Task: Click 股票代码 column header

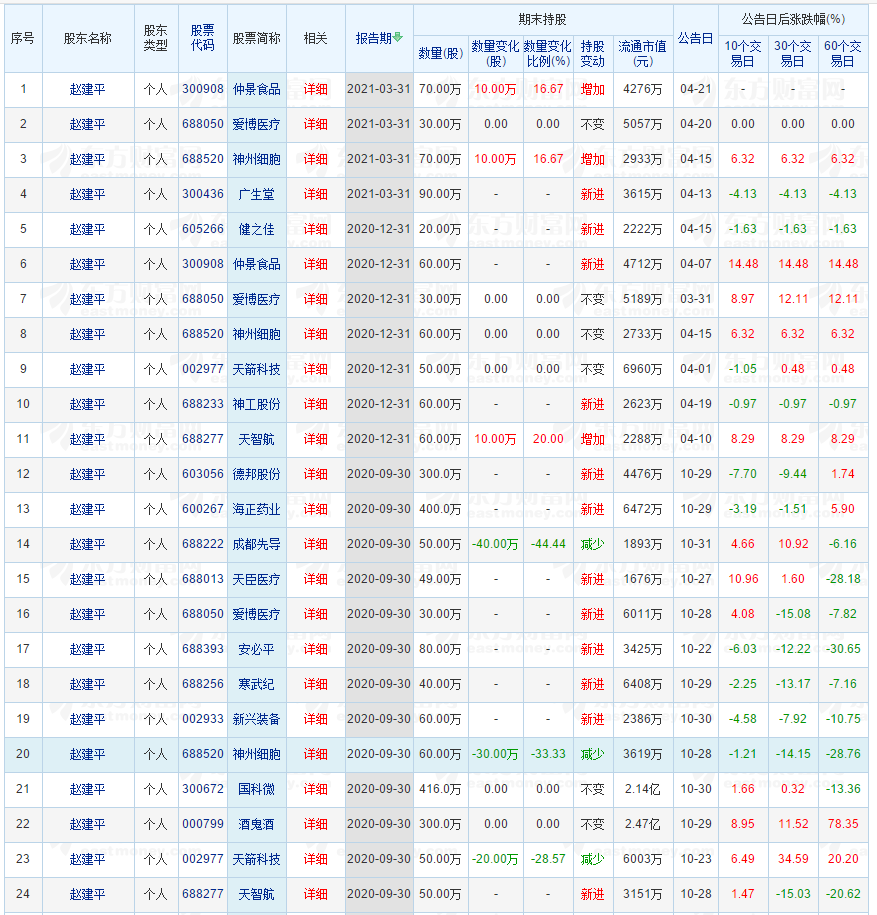Action: 202,38
